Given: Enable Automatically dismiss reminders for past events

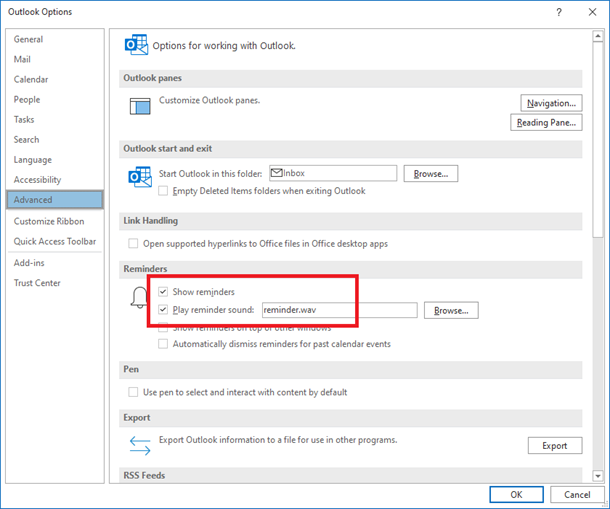Looking at the screenshot, I should (x=163, y=344).
